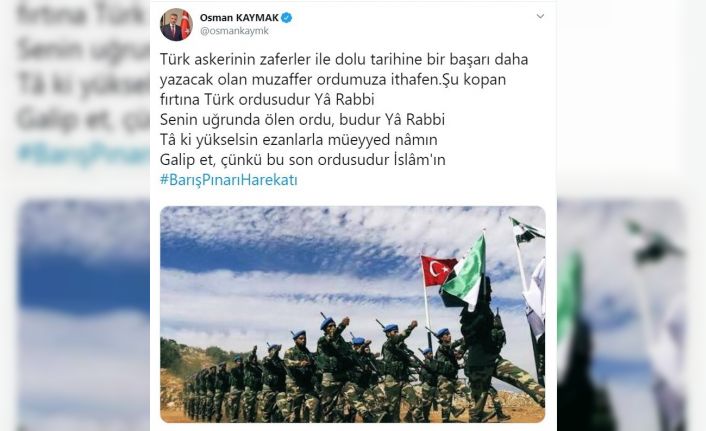Click the line 'Senin uğrunda ölen ordu'
The height and width of the screenshot is (431, 706).
click(302, 120)
